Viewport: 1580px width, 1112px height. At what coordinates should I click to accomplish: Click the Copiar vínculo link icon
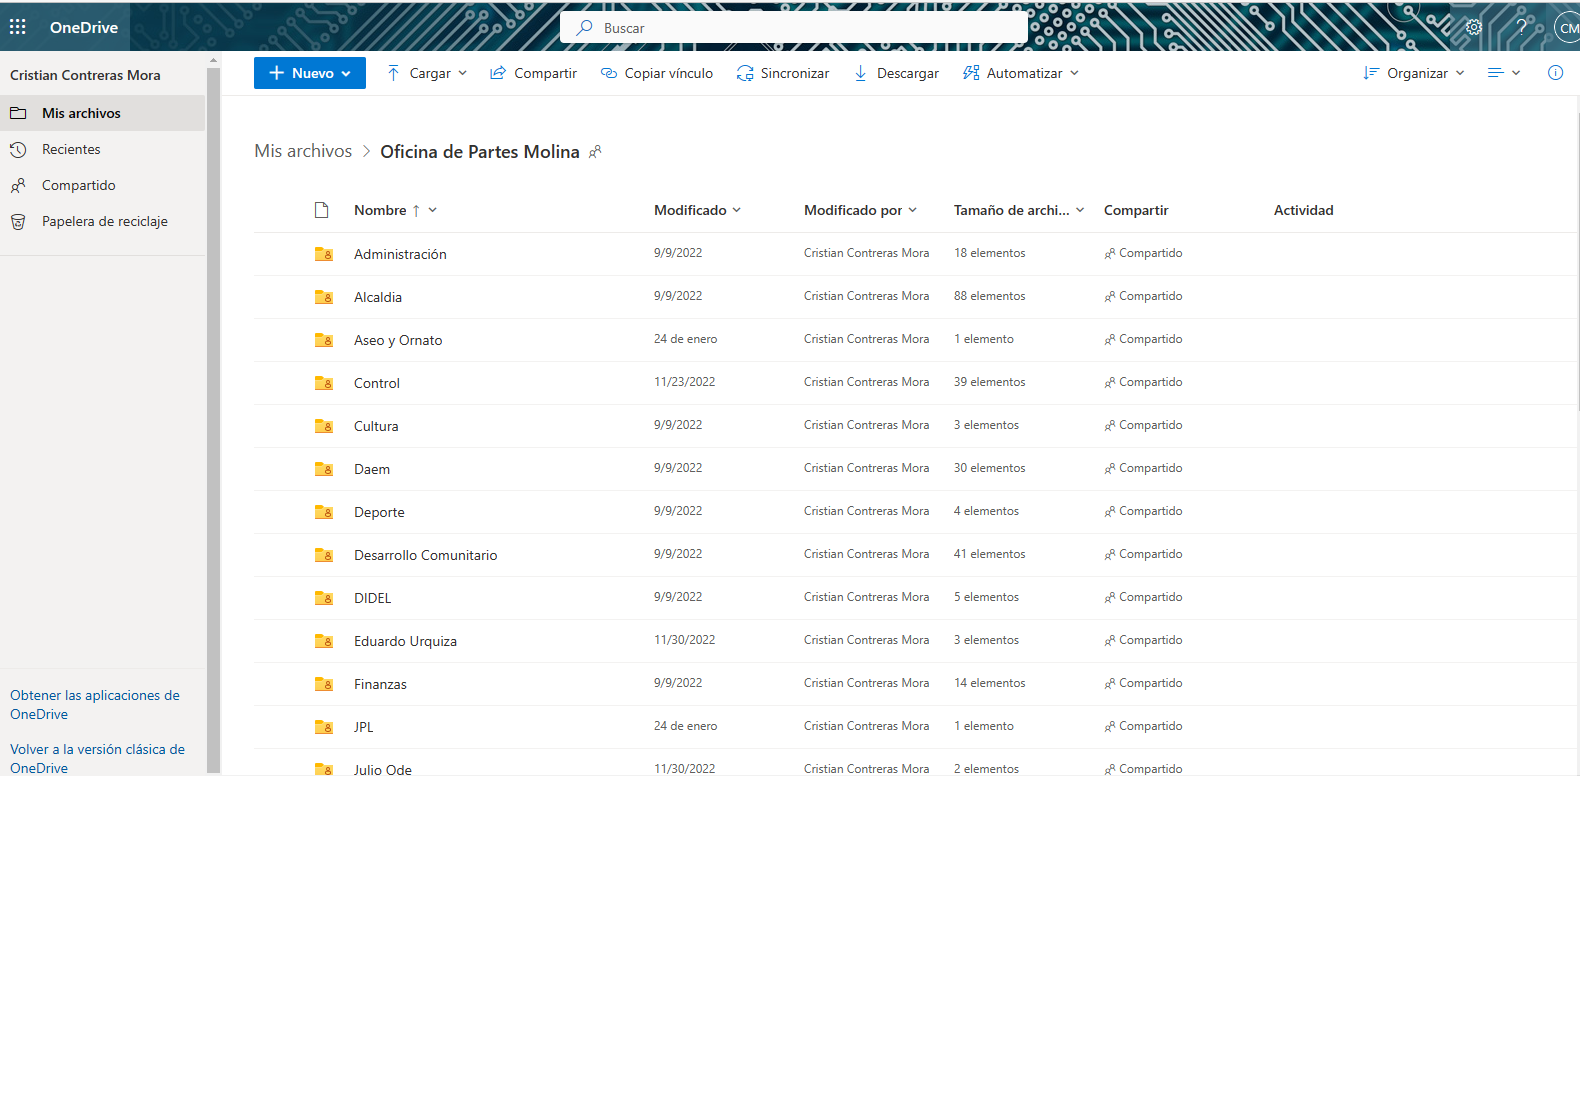[x=608, y=73]
